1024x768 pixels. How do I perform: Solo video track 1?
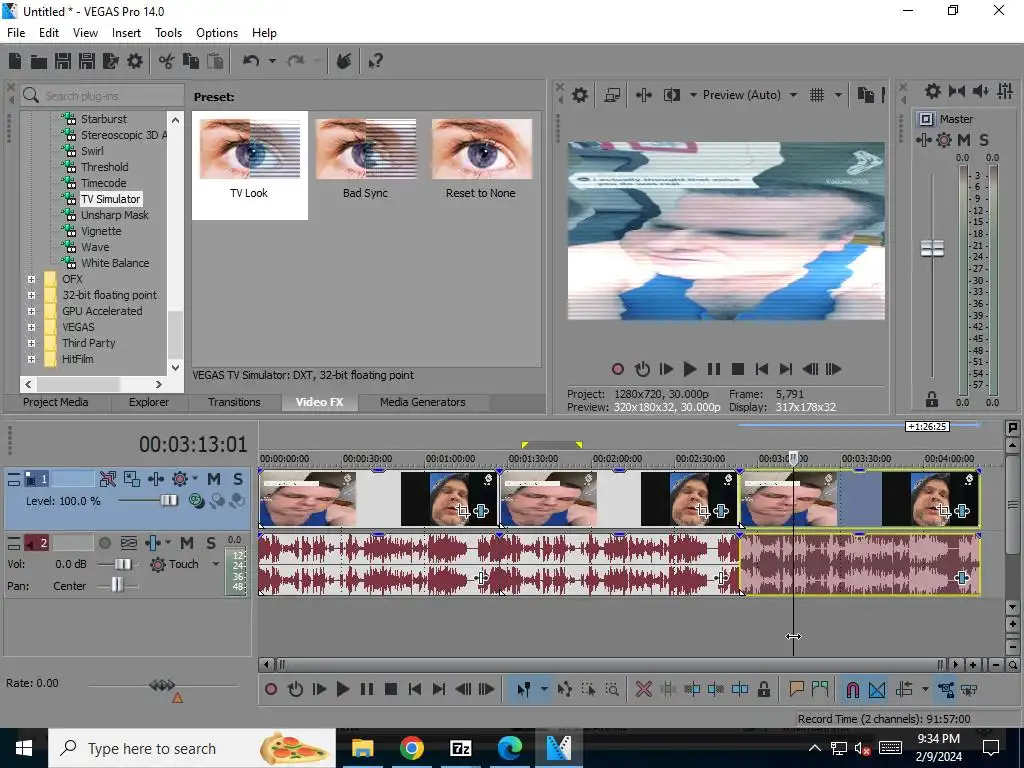[238, 479]
